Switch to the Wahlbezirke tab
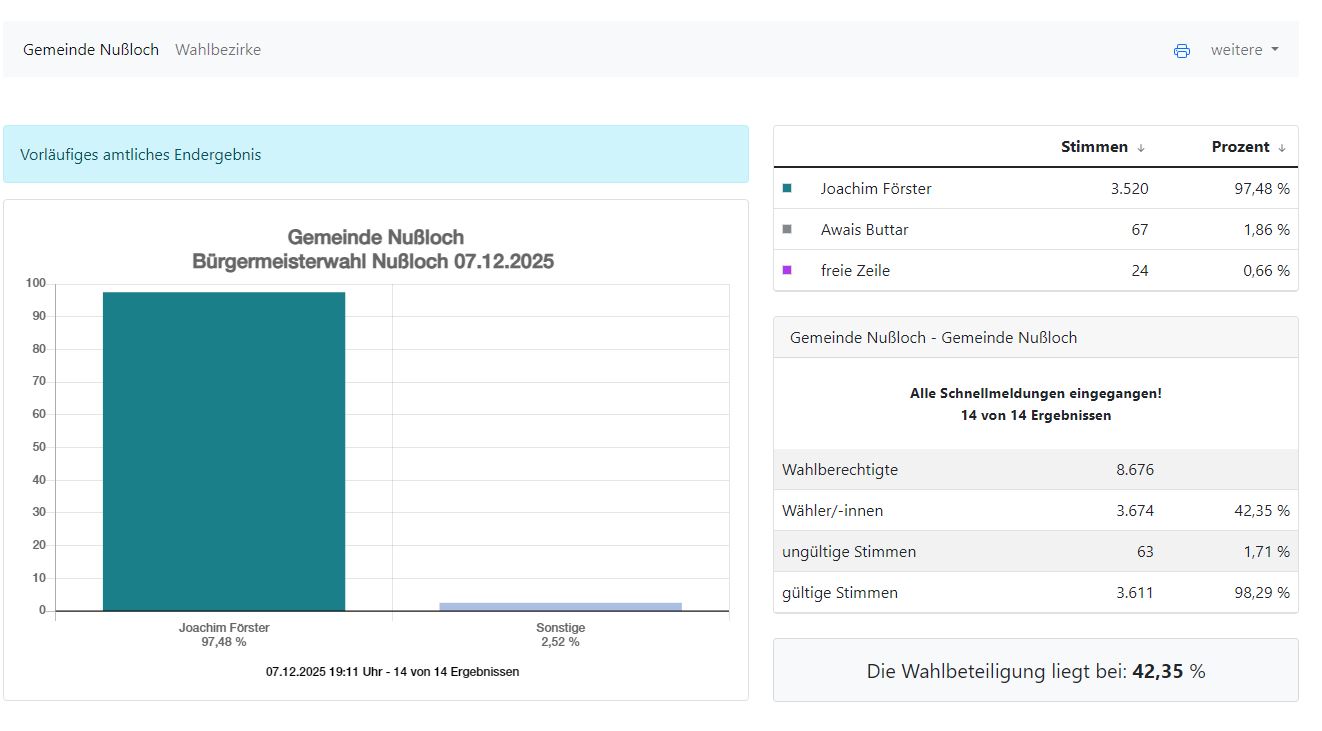 click(218, 50)
